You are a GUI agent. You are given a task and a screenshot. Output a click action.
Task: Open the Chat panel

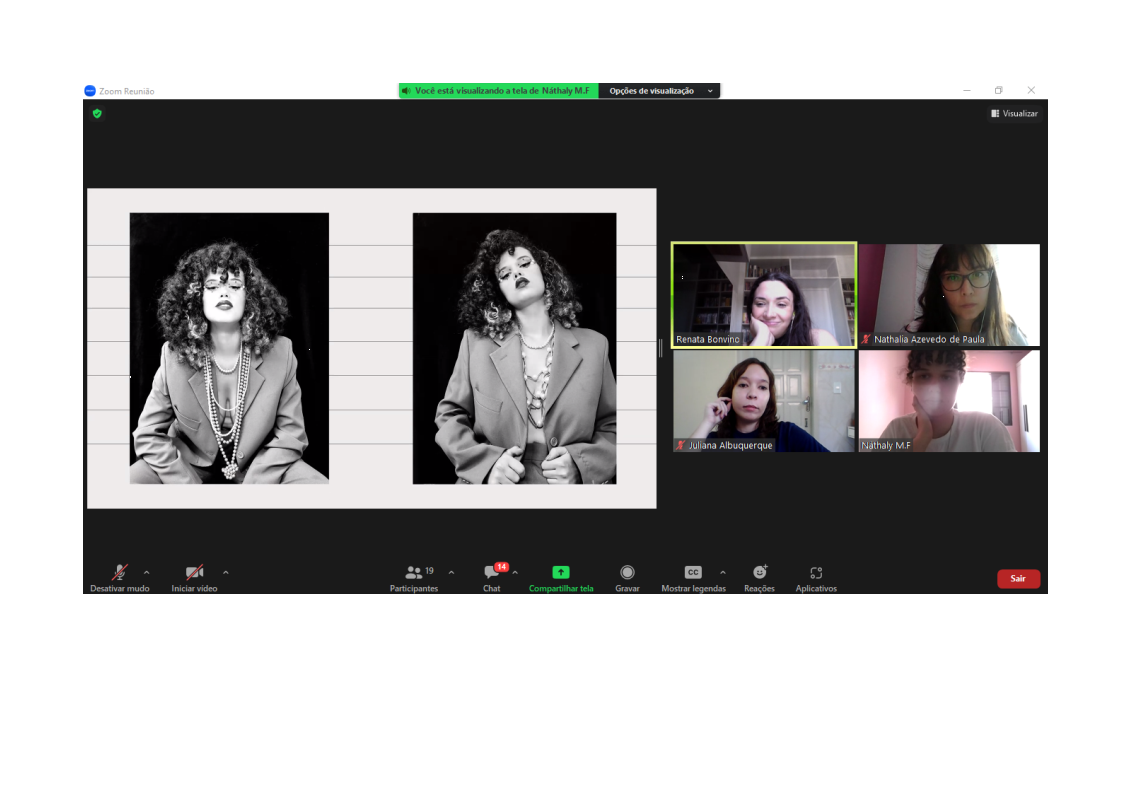491,573
